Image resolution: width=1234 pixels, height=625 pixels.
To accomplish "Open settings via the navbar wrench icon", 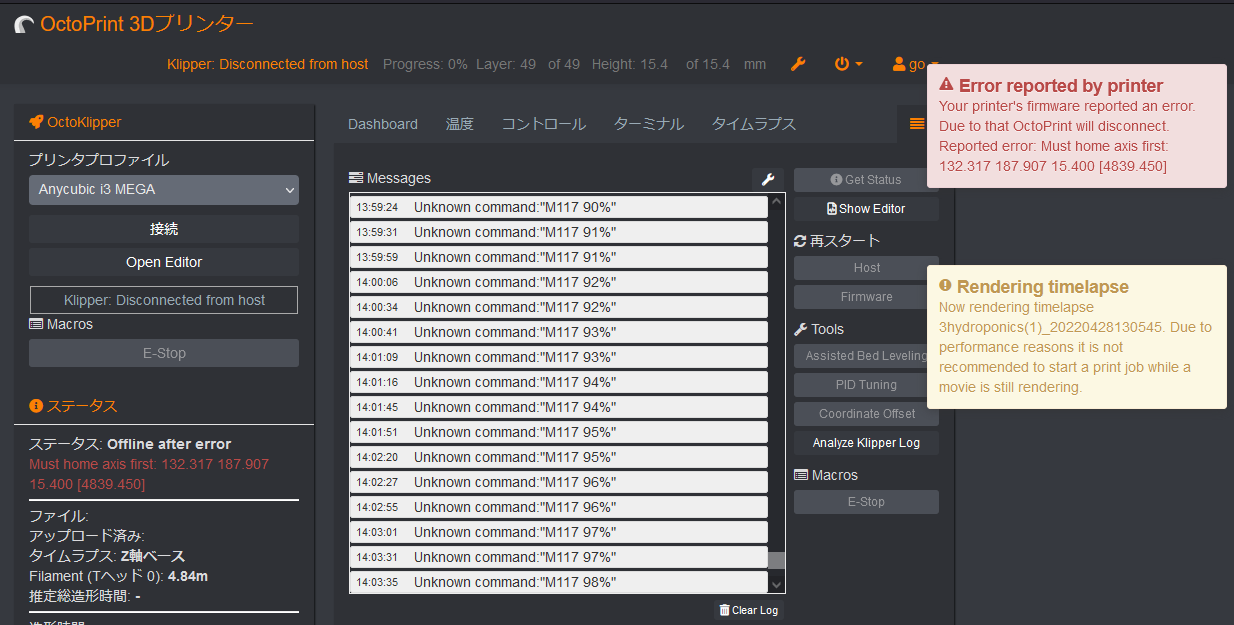I will click(798, 64).
